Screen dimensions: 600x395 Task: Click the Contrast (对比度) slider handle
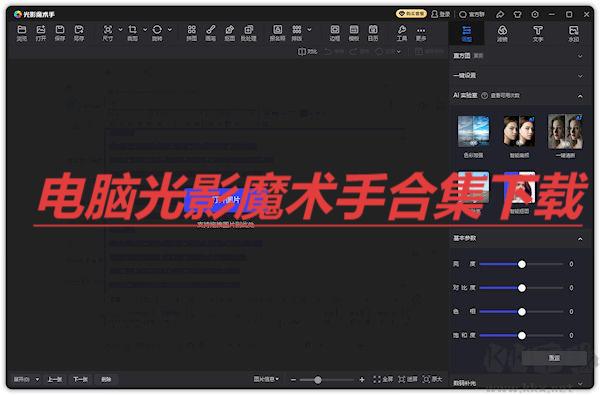point(522,288)
